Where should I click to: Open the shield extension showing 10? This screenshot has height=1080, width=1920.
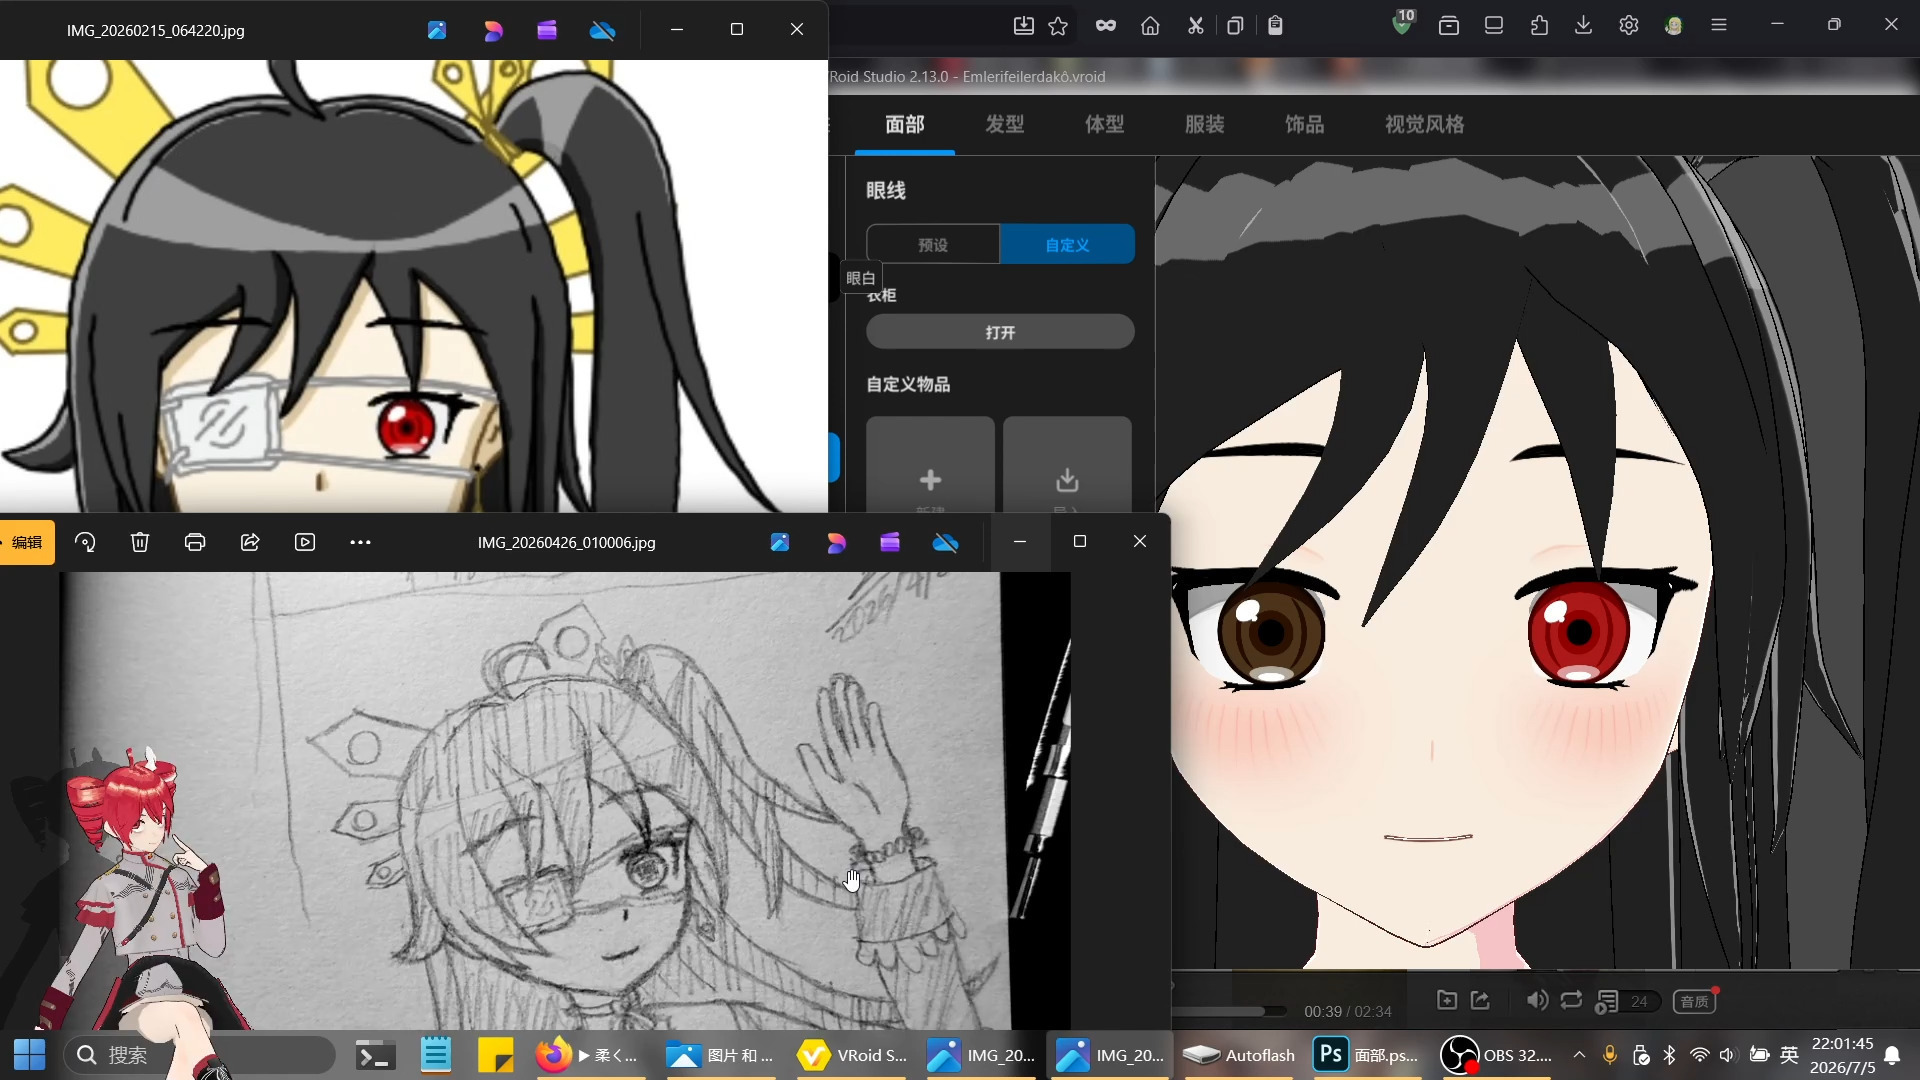tap(1403, 23)
